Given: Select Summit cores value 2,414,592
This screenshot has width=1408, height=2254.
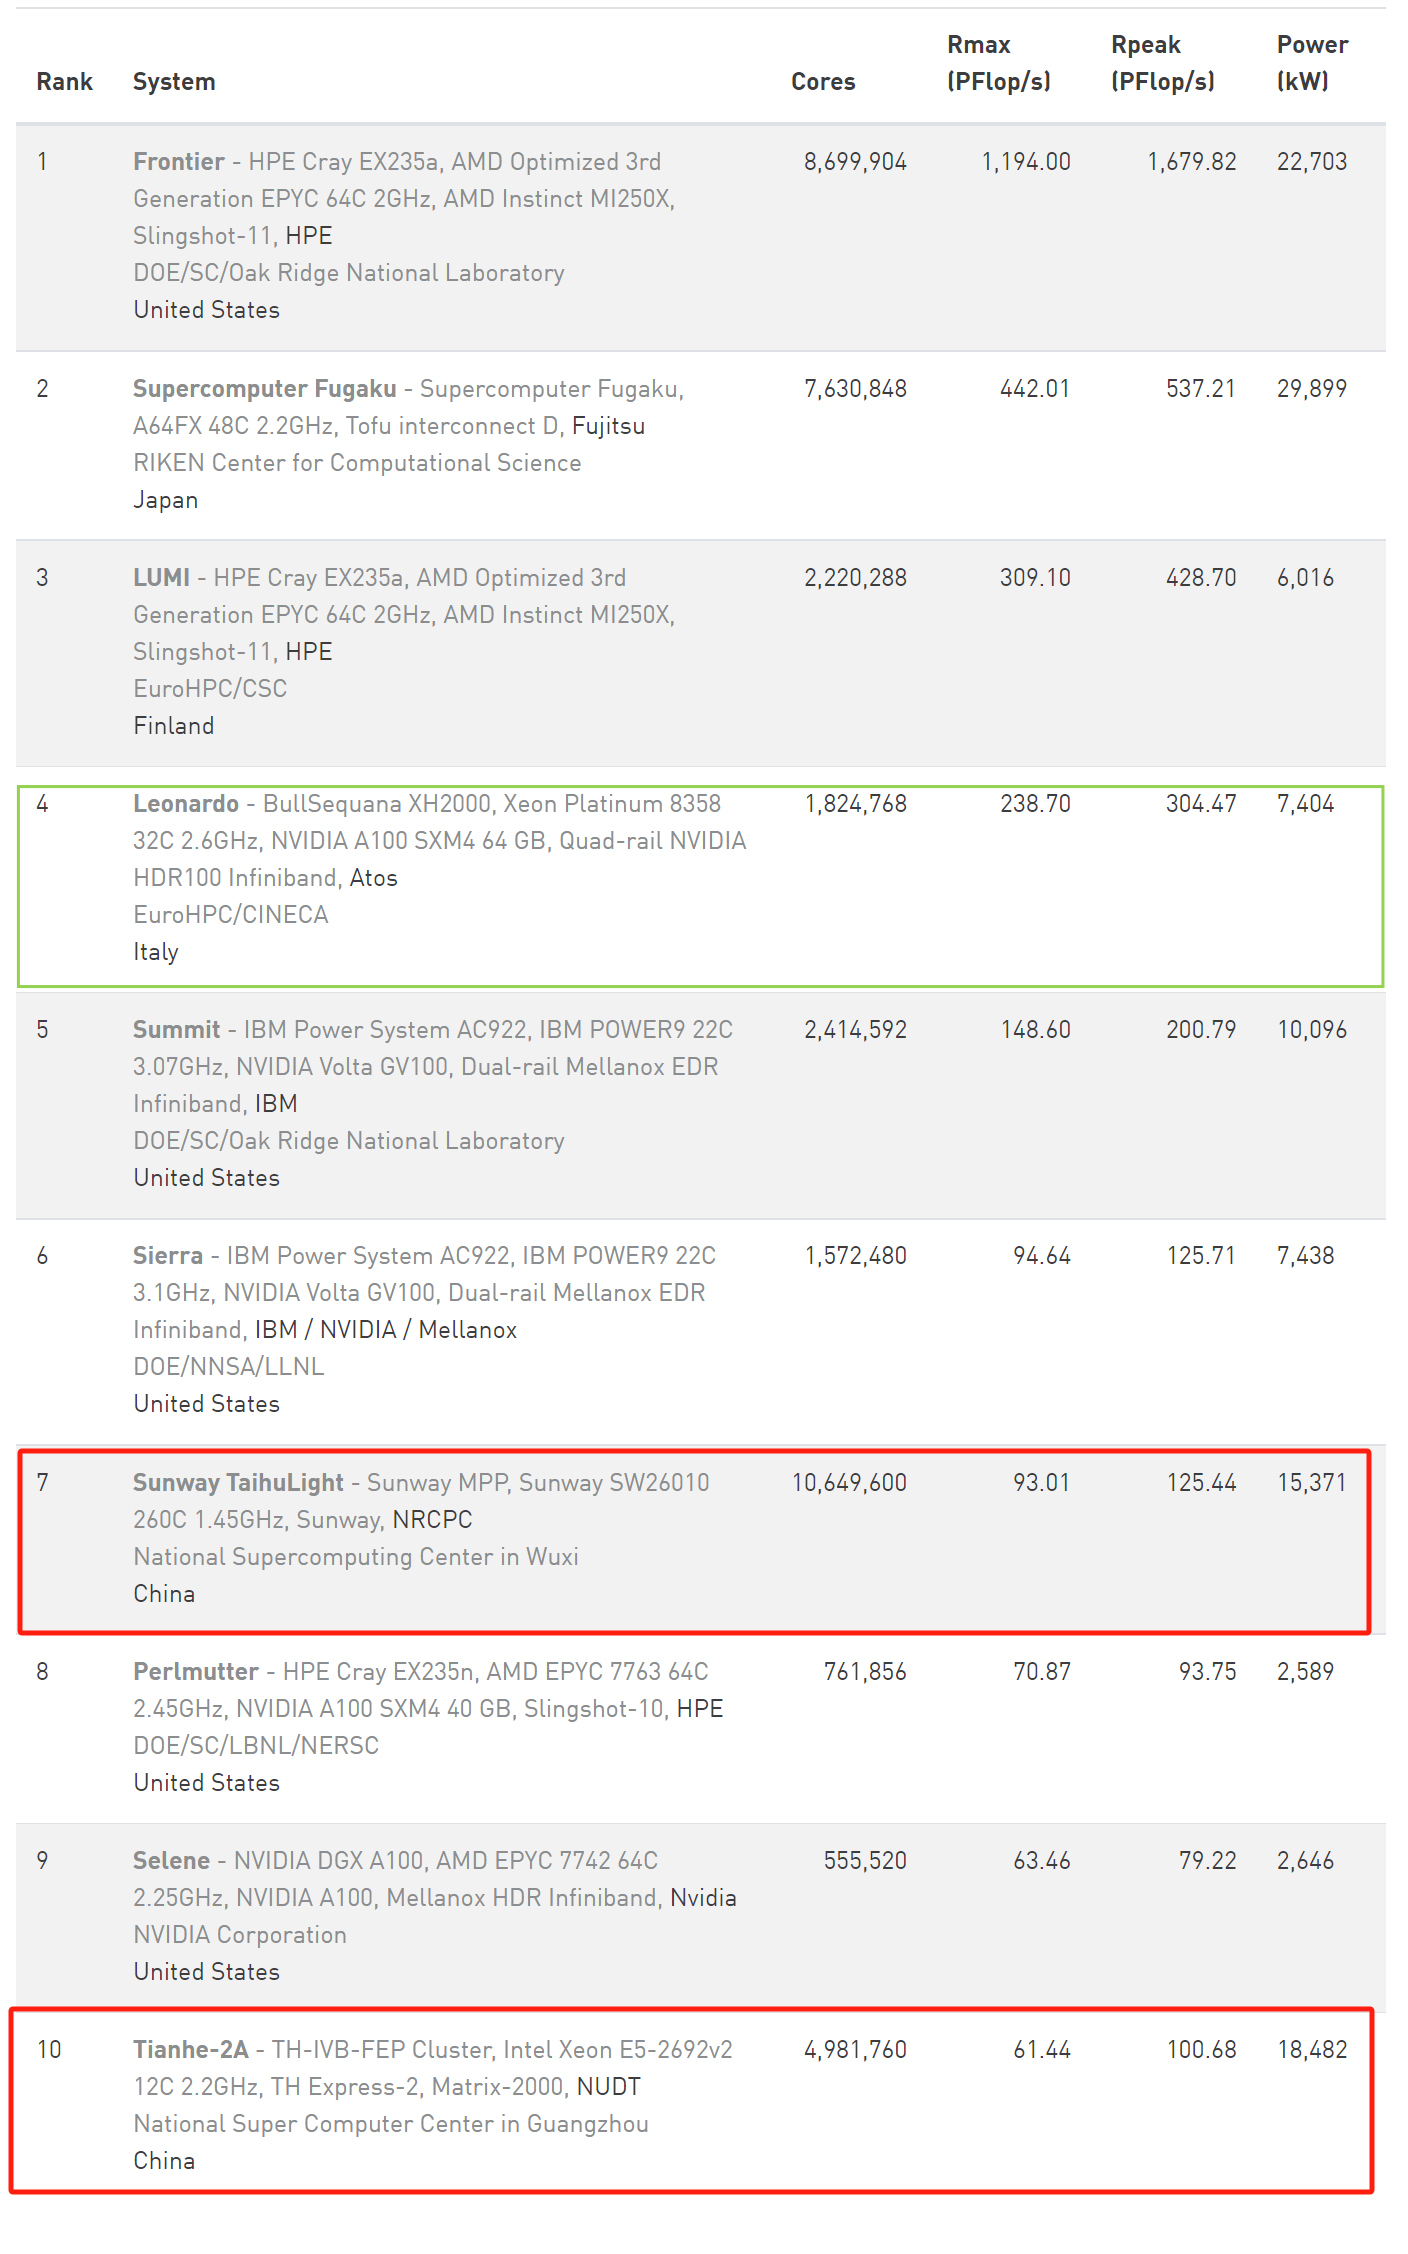Looking at the screenshot, I should click(855, 1029).
